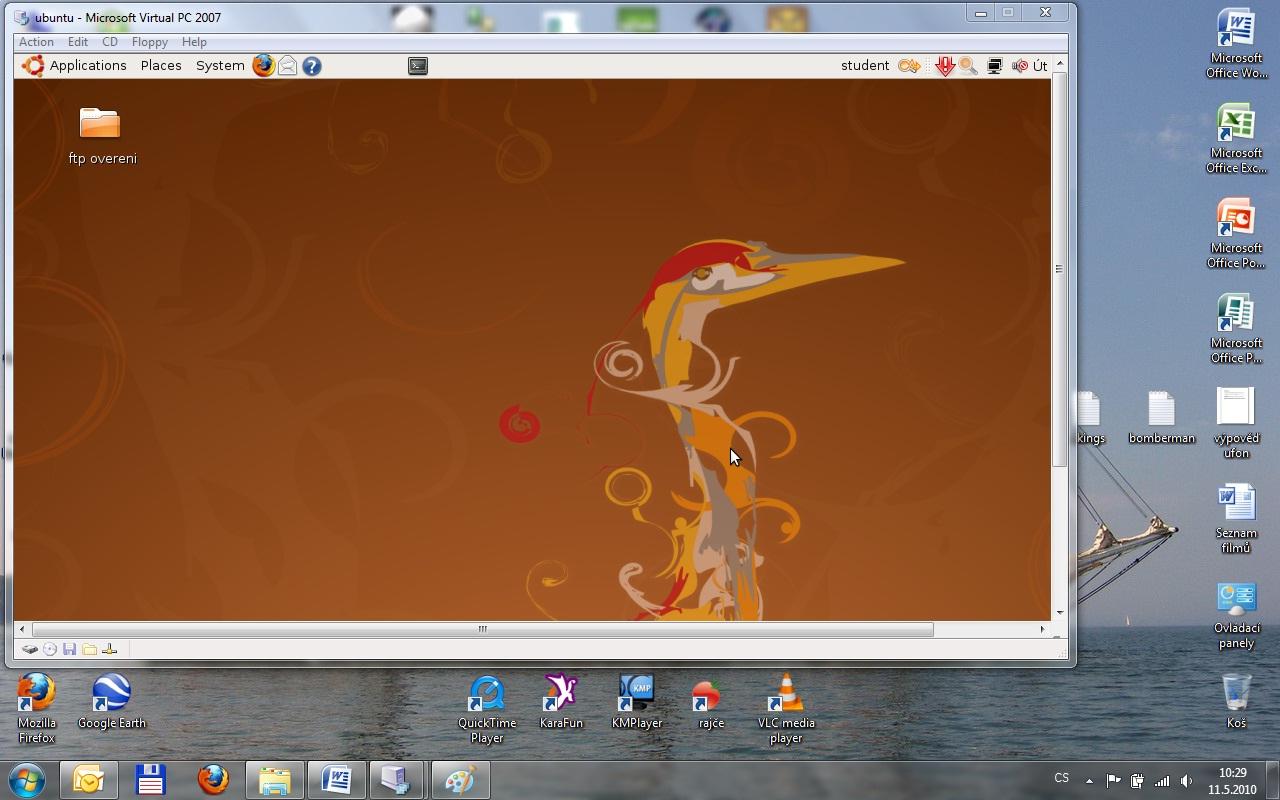Click the floppy disk app in Windows taskbar
This screenshot has height=800, width=1280.
150,780
